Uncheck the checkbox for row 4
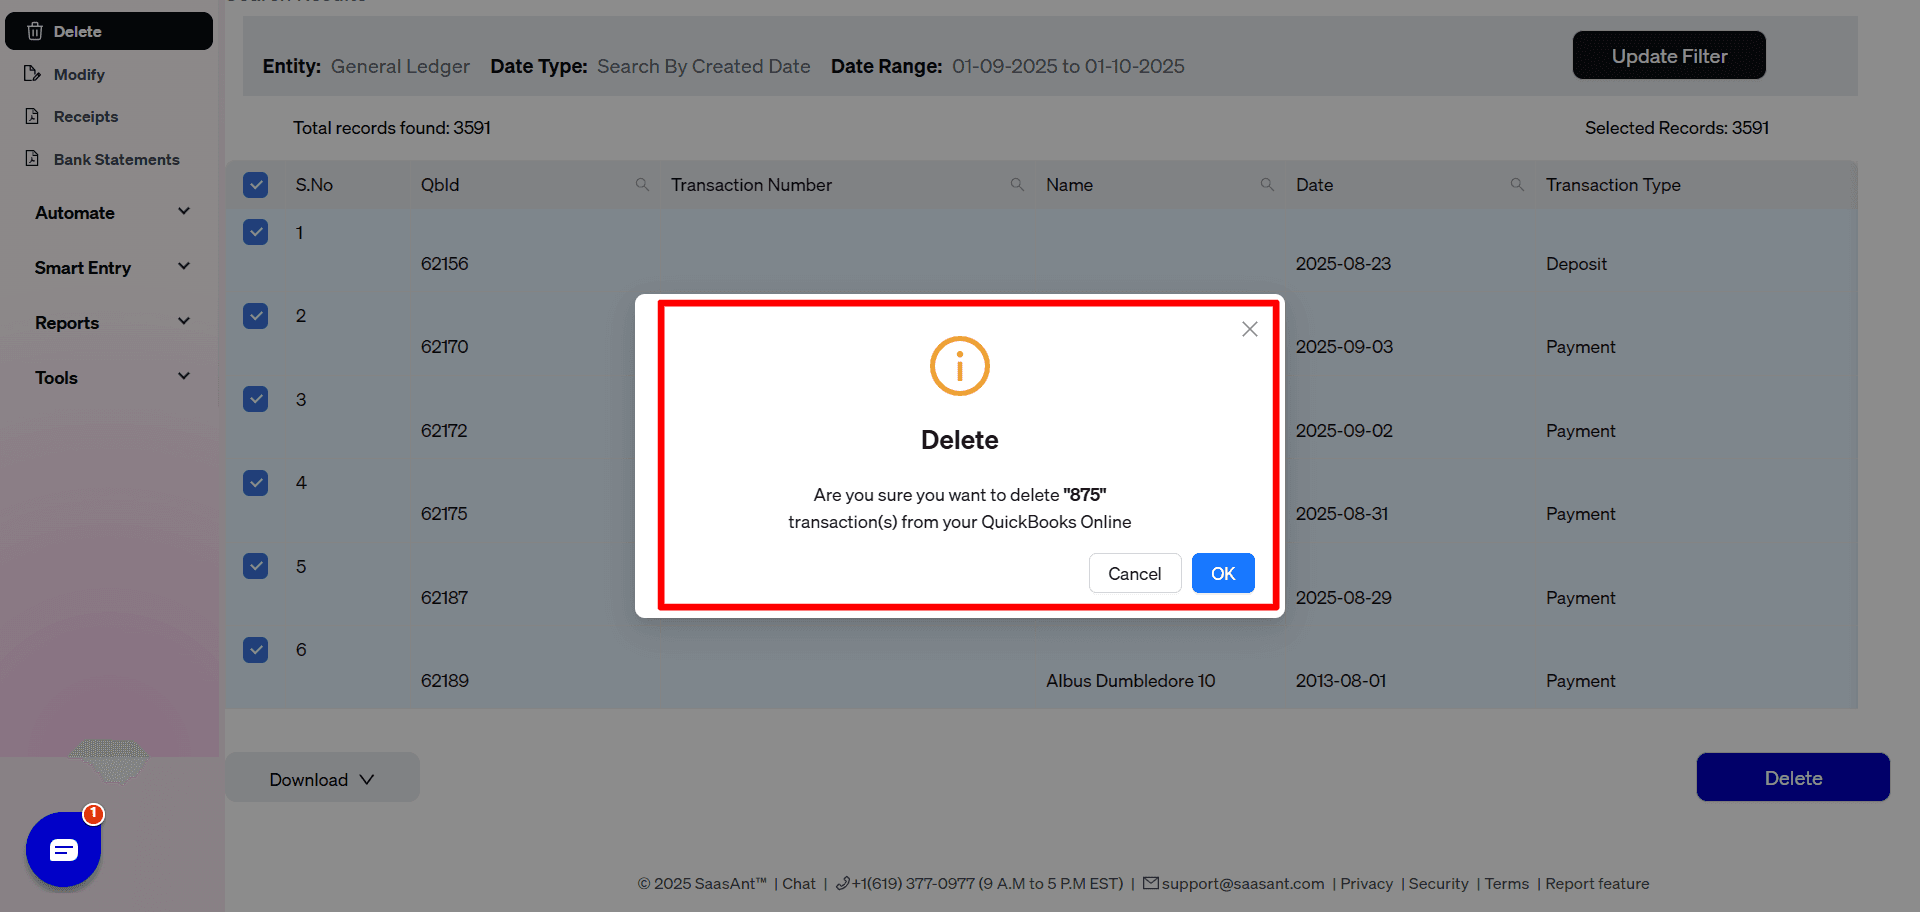Image resolution: width=1920 pixels, height=912 pixels. click(256, 483)
